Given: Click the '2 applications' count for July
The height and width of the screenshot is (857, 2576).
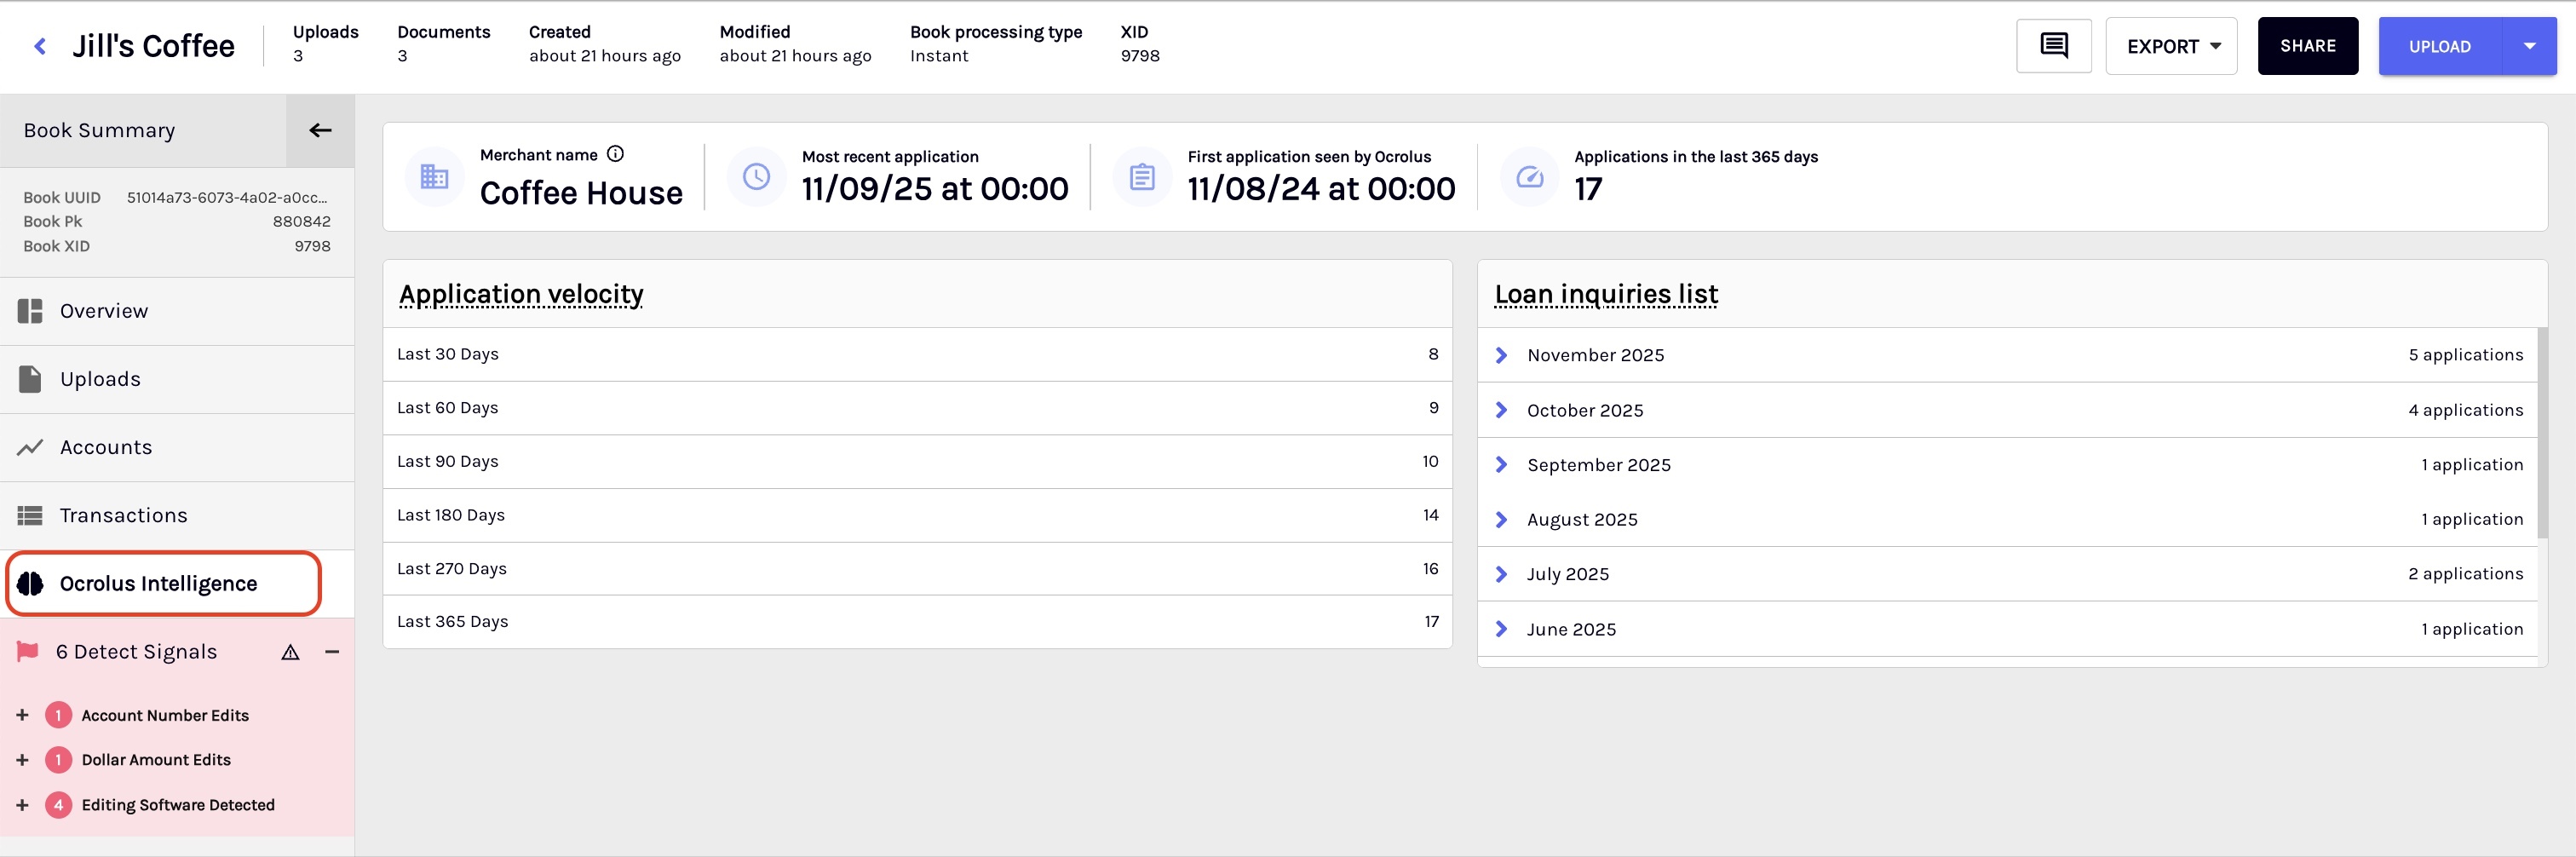Looking at the screenshot, I should tap(2465, 574).
